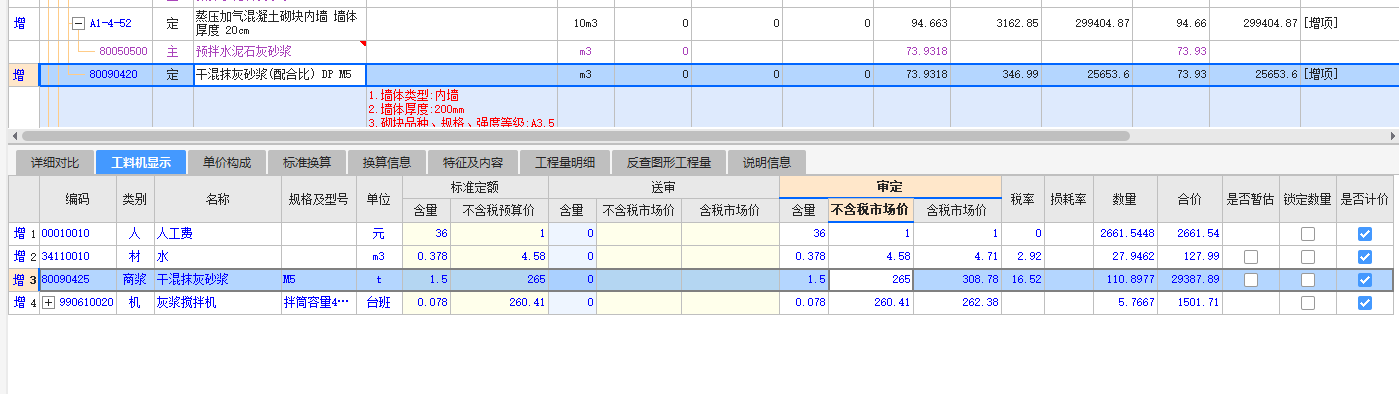Show the 工程量明细 tab

tap(565, 162)
